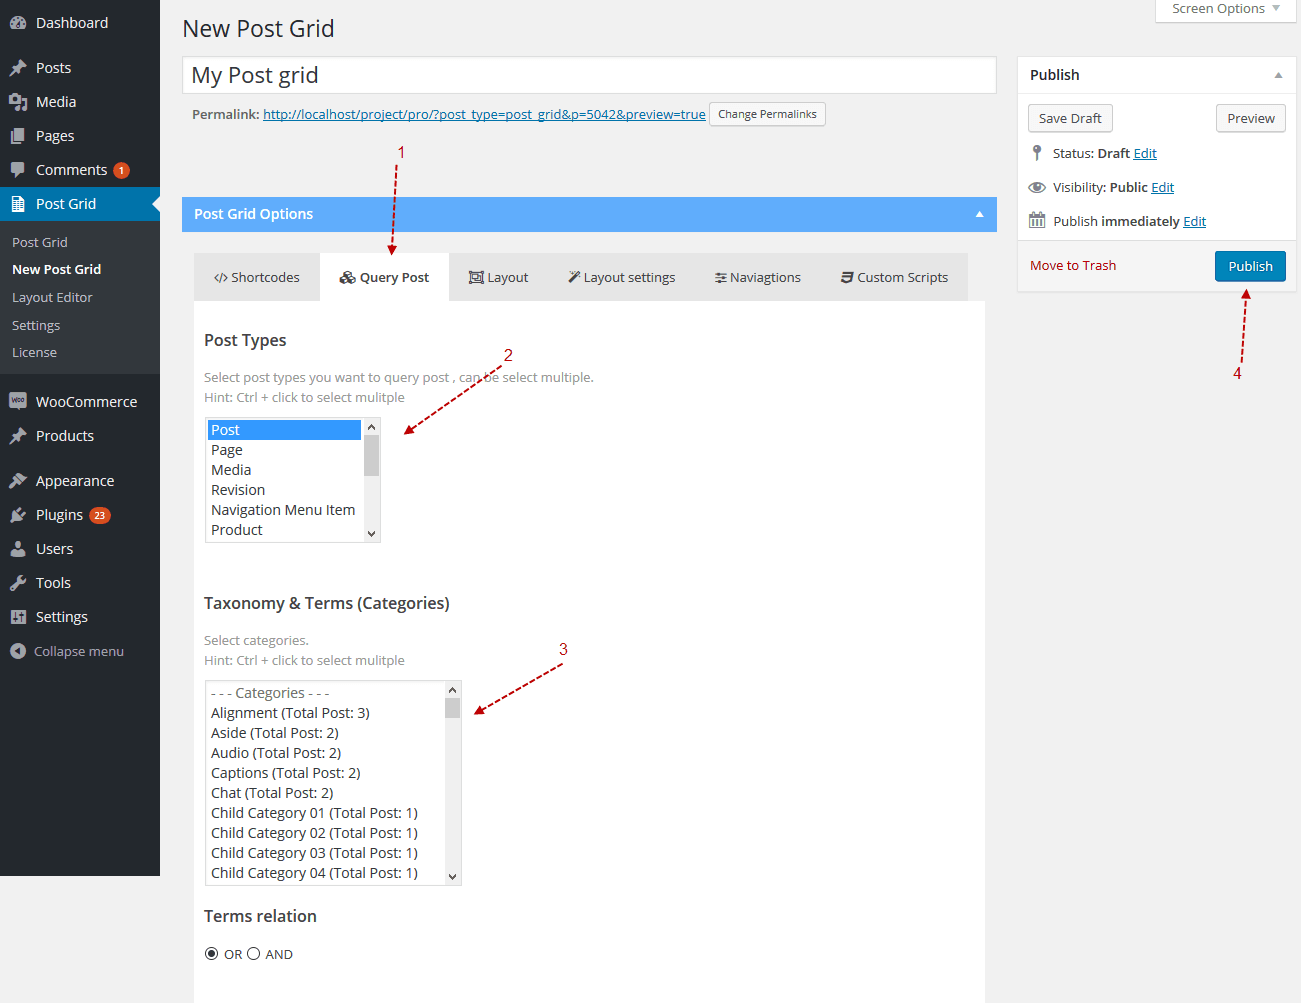
Task: Click the crop icon on Layout tab
Action: coord(477,278)
